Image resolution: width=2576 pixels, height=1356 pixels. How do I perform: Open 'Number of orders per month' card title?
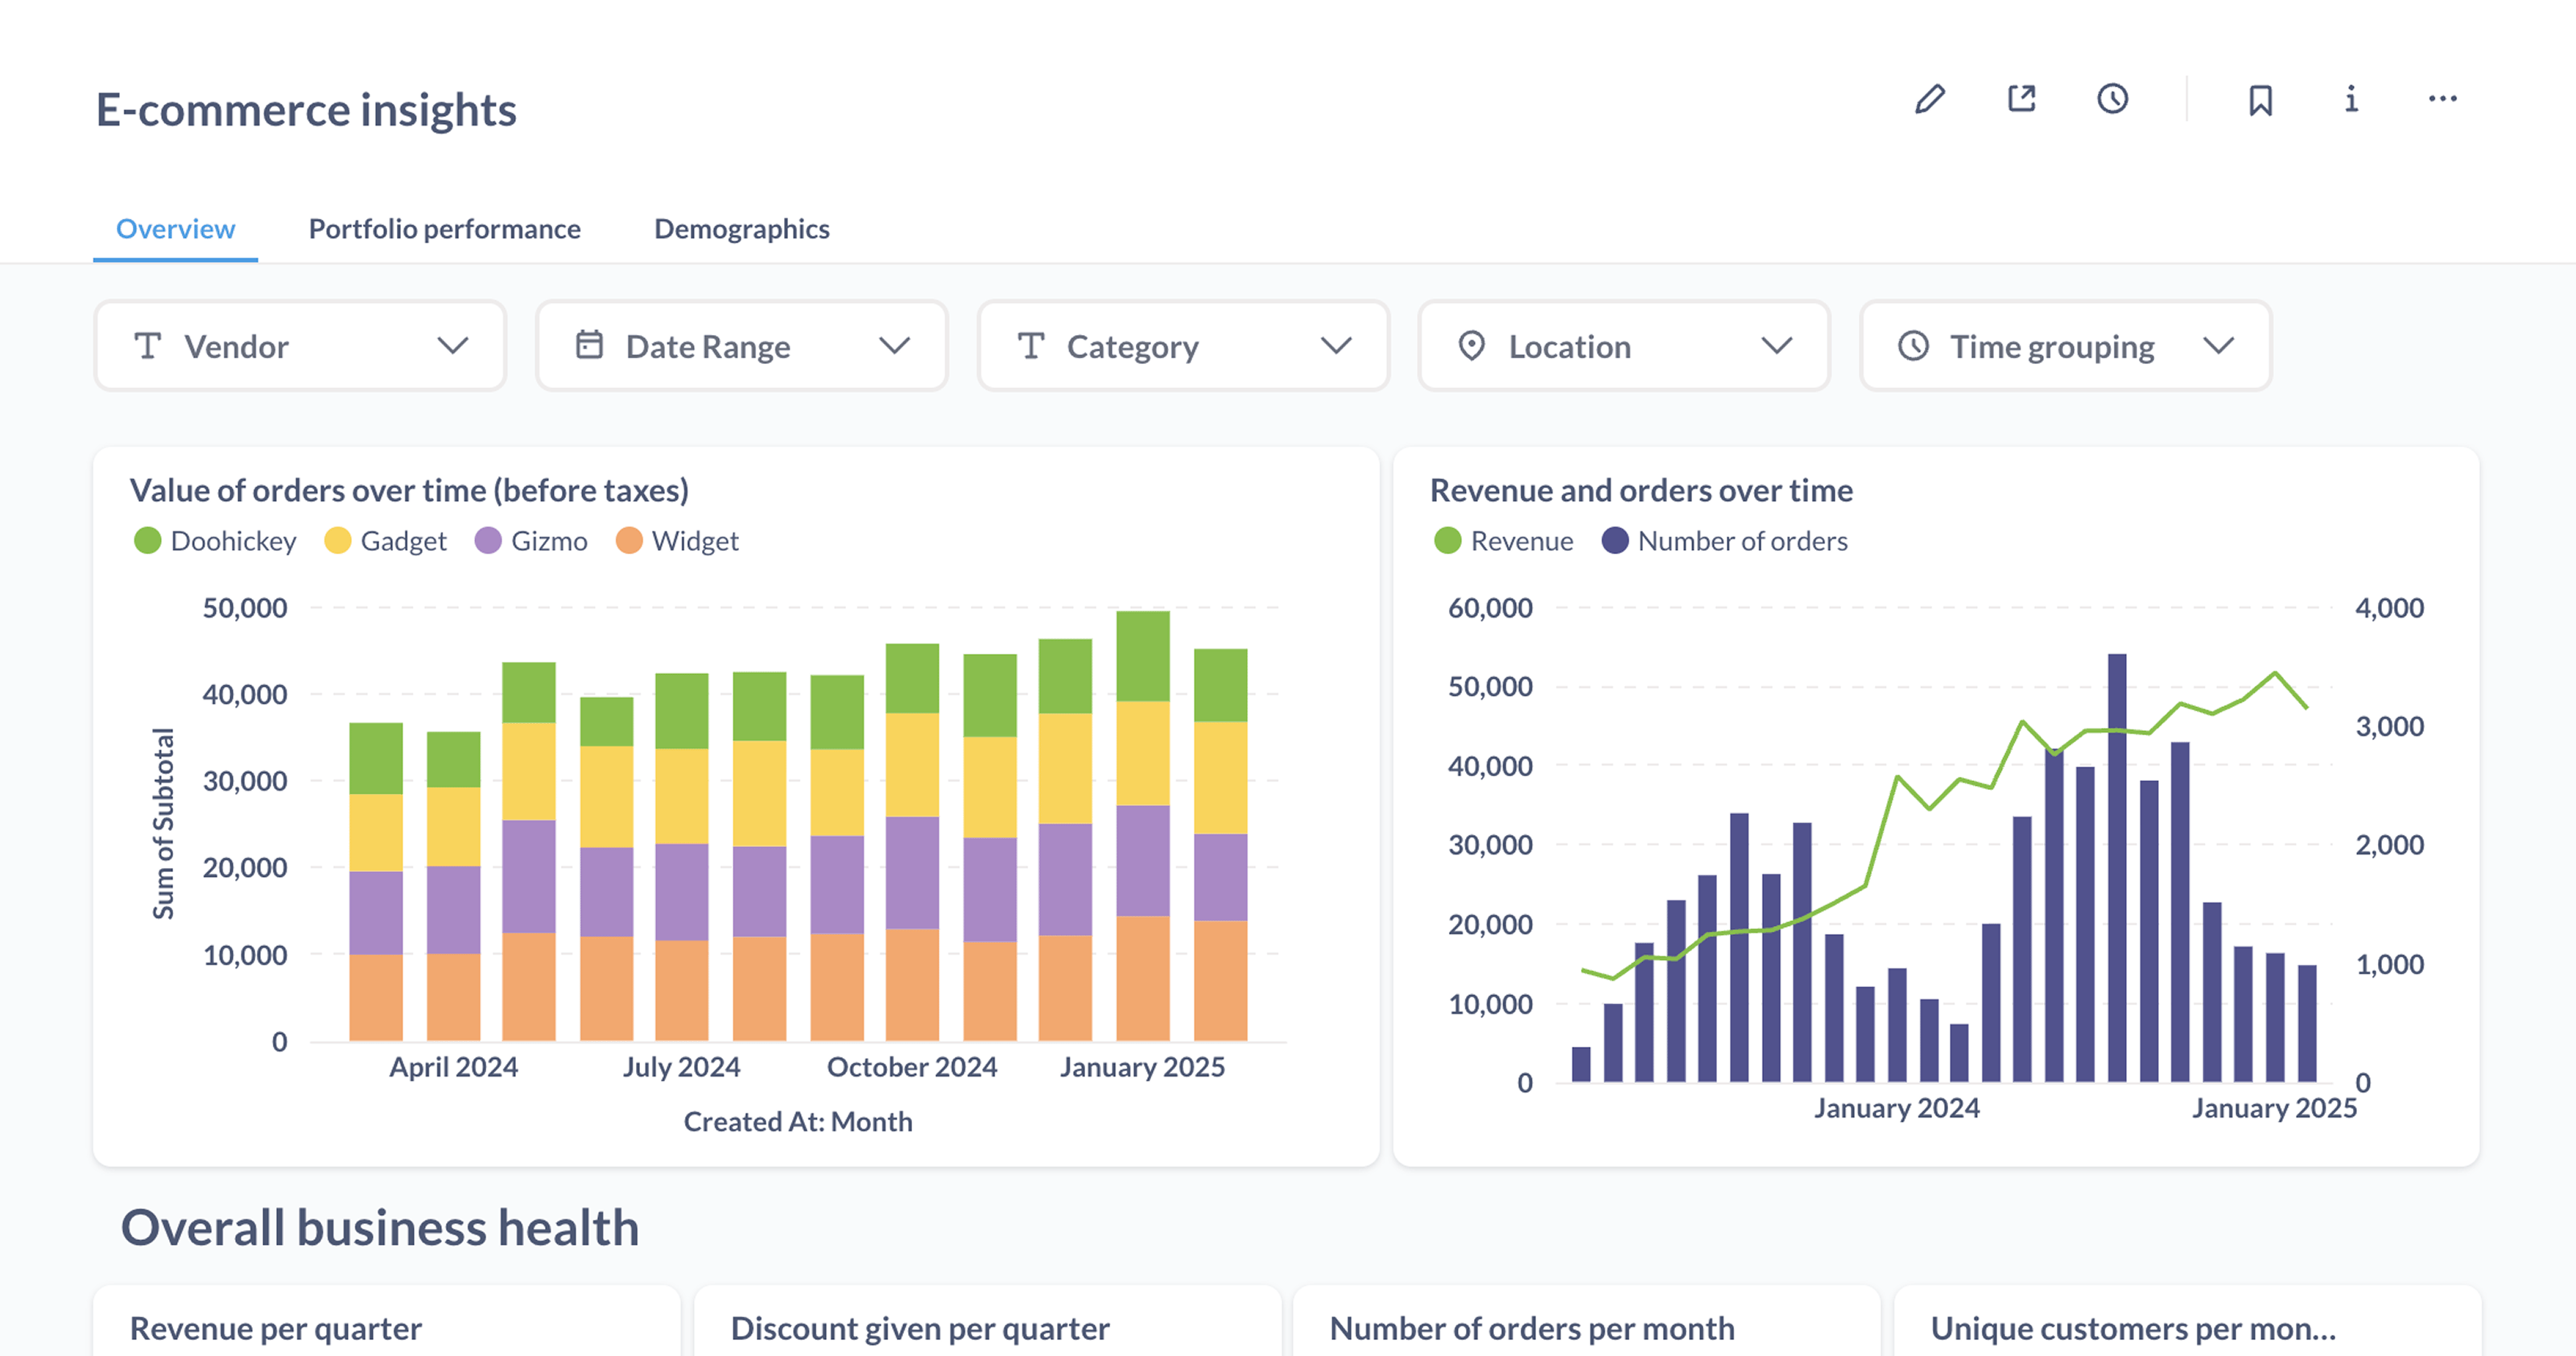pos(1532,1328)
